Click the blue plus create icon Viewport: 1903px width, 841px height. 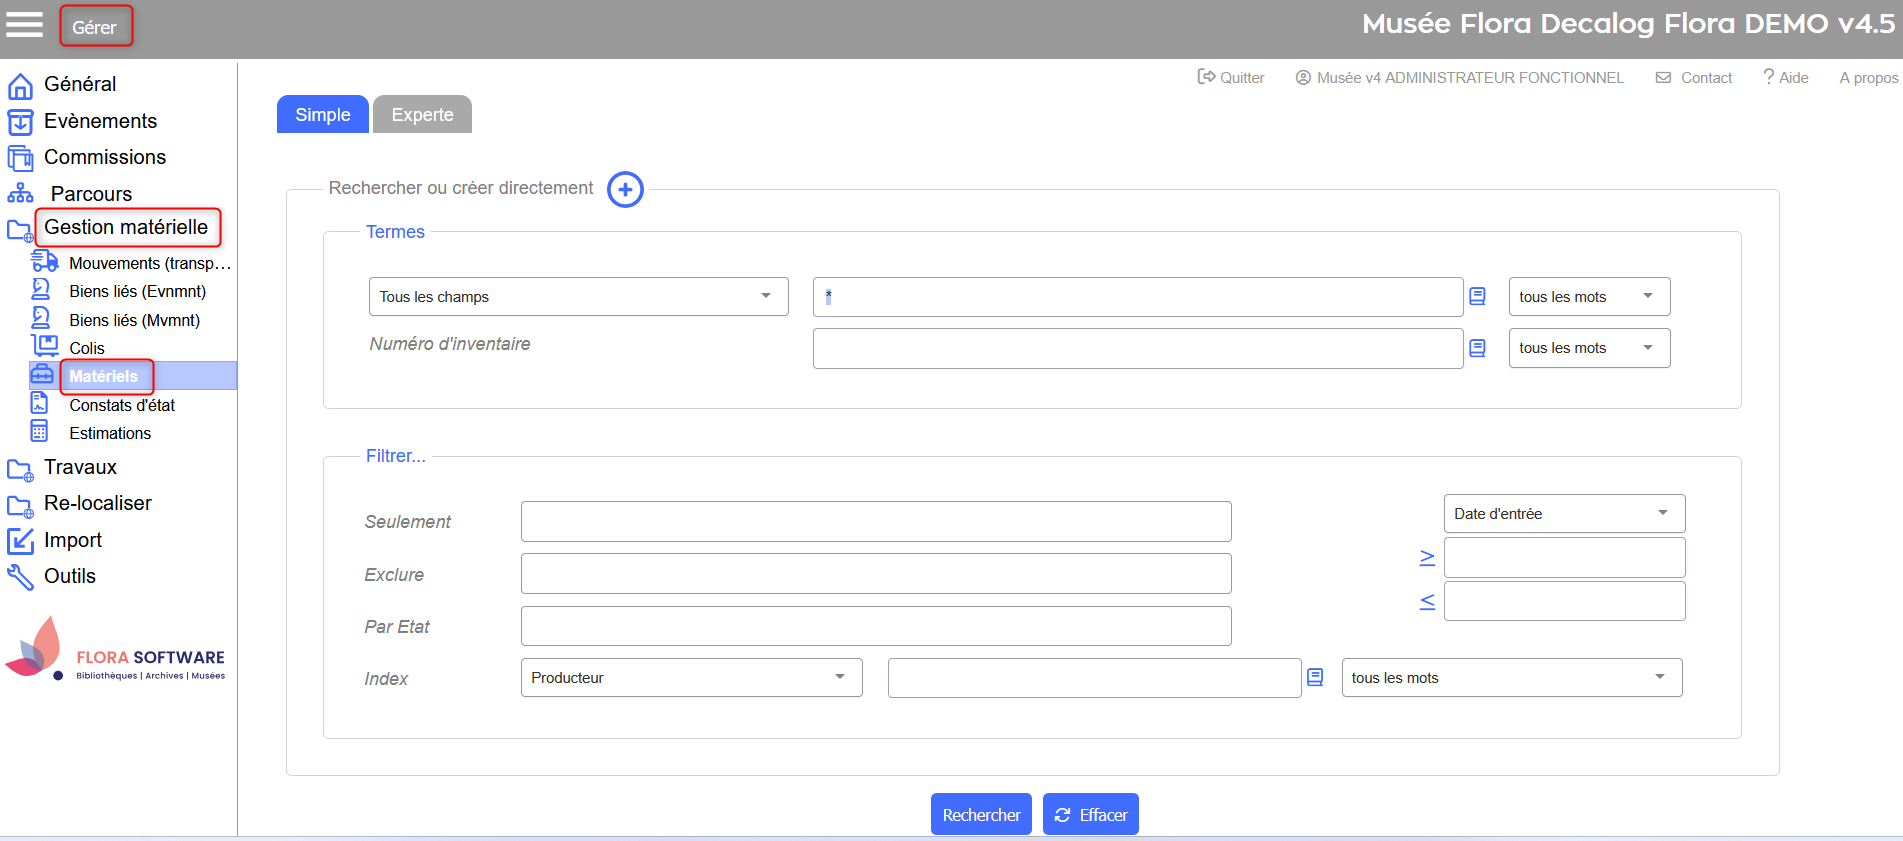coord(625,190)
